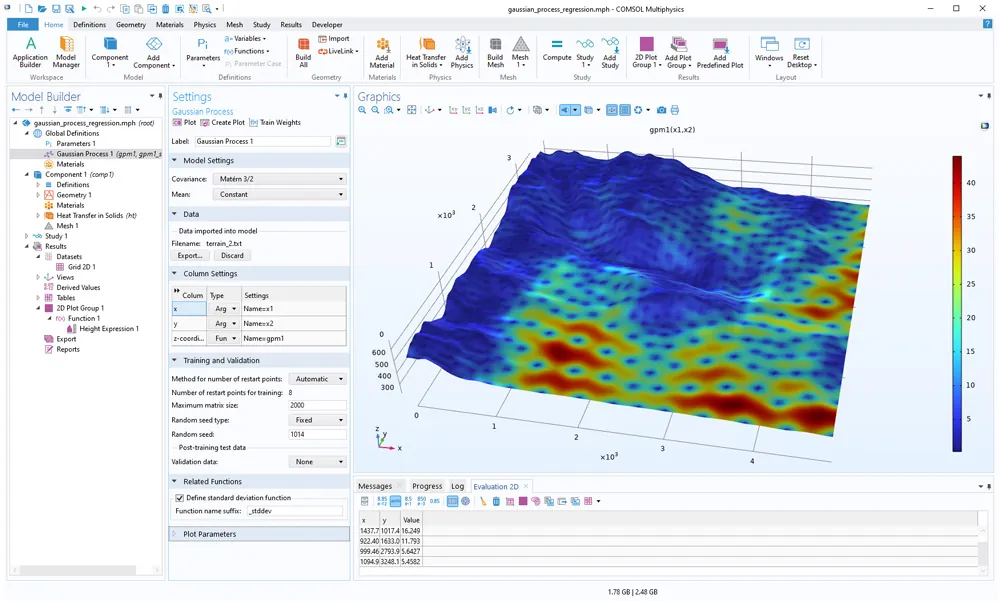The width and height of the screenshot is (1000, 601).
Task: Toggle Define standard deviation function checkbox
Action: point(180,497)
